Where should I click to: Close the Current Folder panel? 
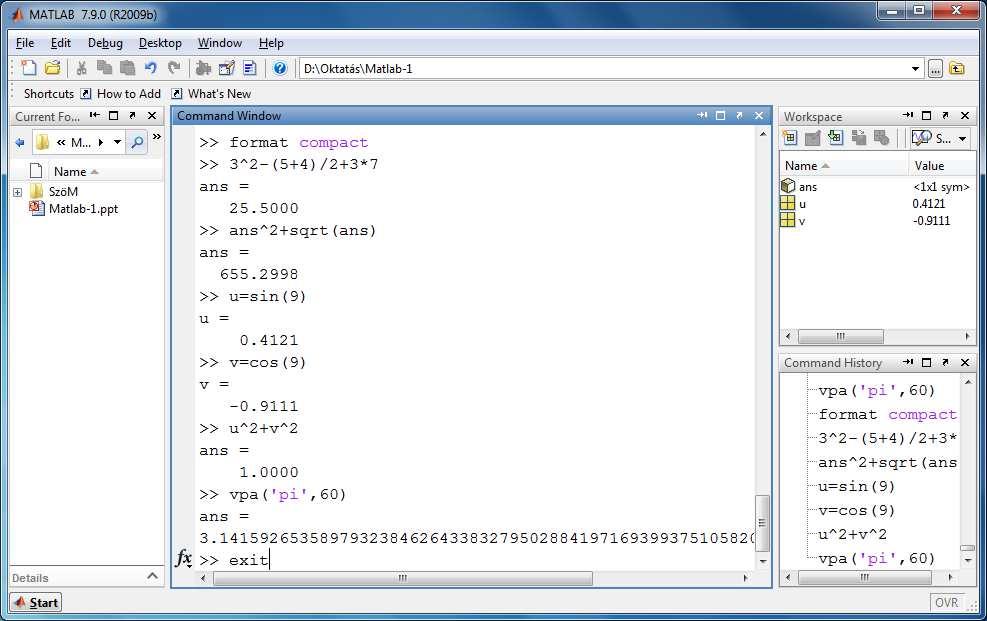click(x=152, y=115)
